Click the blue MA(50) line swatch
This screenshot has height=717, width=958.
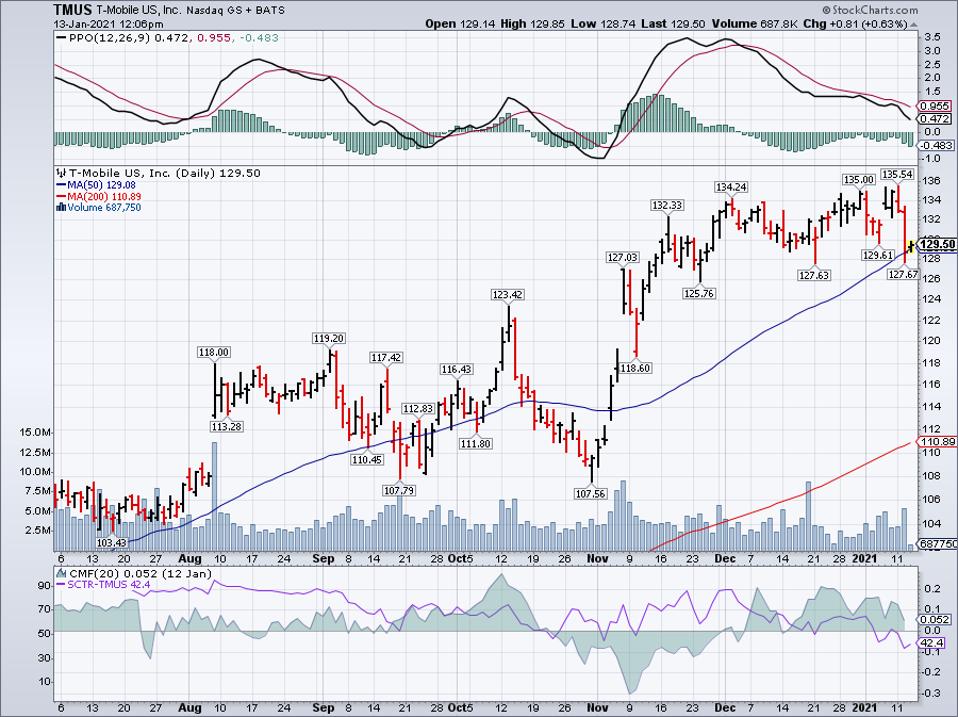[61, 185]
